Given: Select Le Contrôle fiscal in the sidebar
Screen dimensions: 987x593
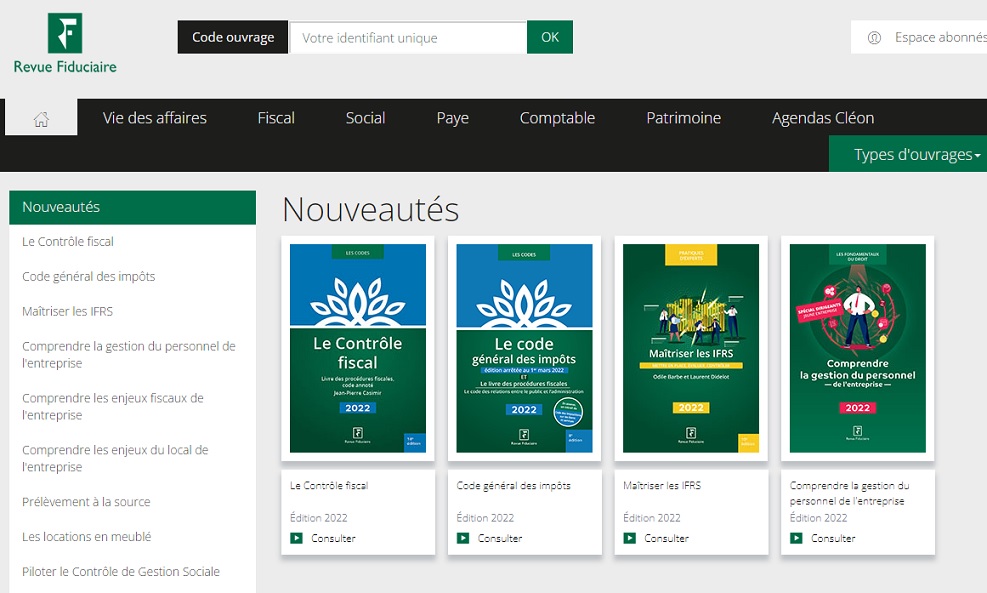Looking at the screenshot, I should click(x=68, y=242).
